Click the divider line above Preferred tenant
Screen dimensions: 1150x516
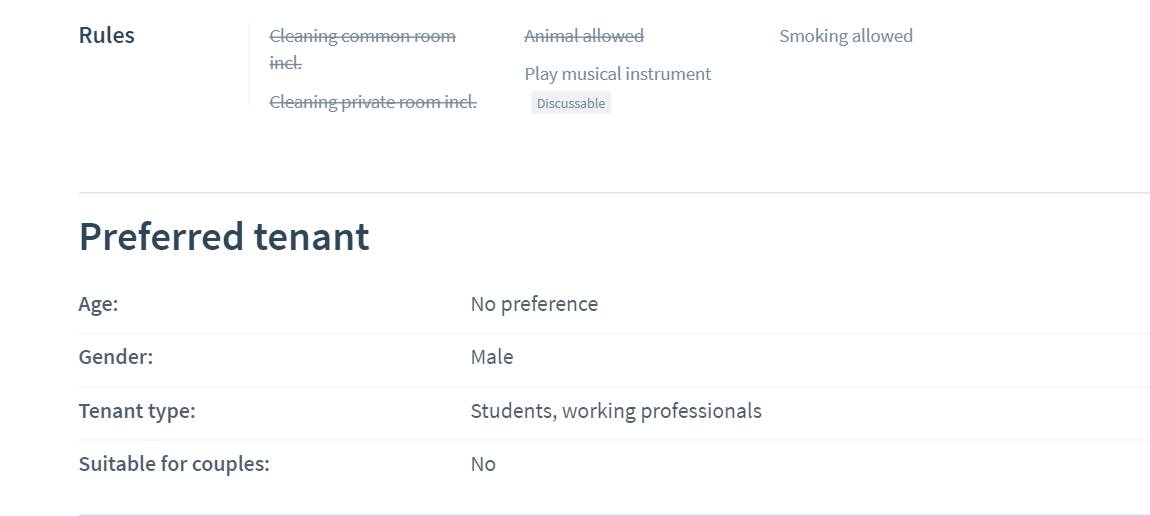tap(614, 193)
